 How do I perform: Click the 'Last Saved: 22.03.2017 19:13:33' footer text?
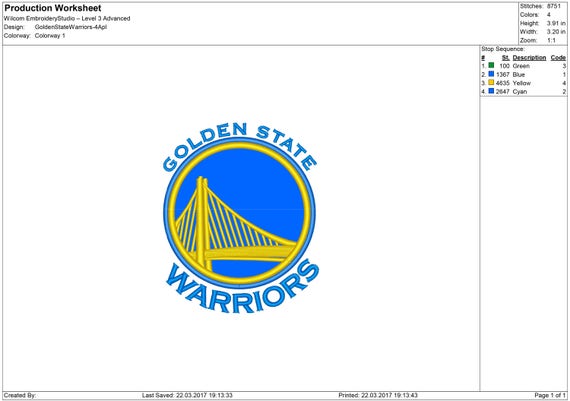[187, 395]
